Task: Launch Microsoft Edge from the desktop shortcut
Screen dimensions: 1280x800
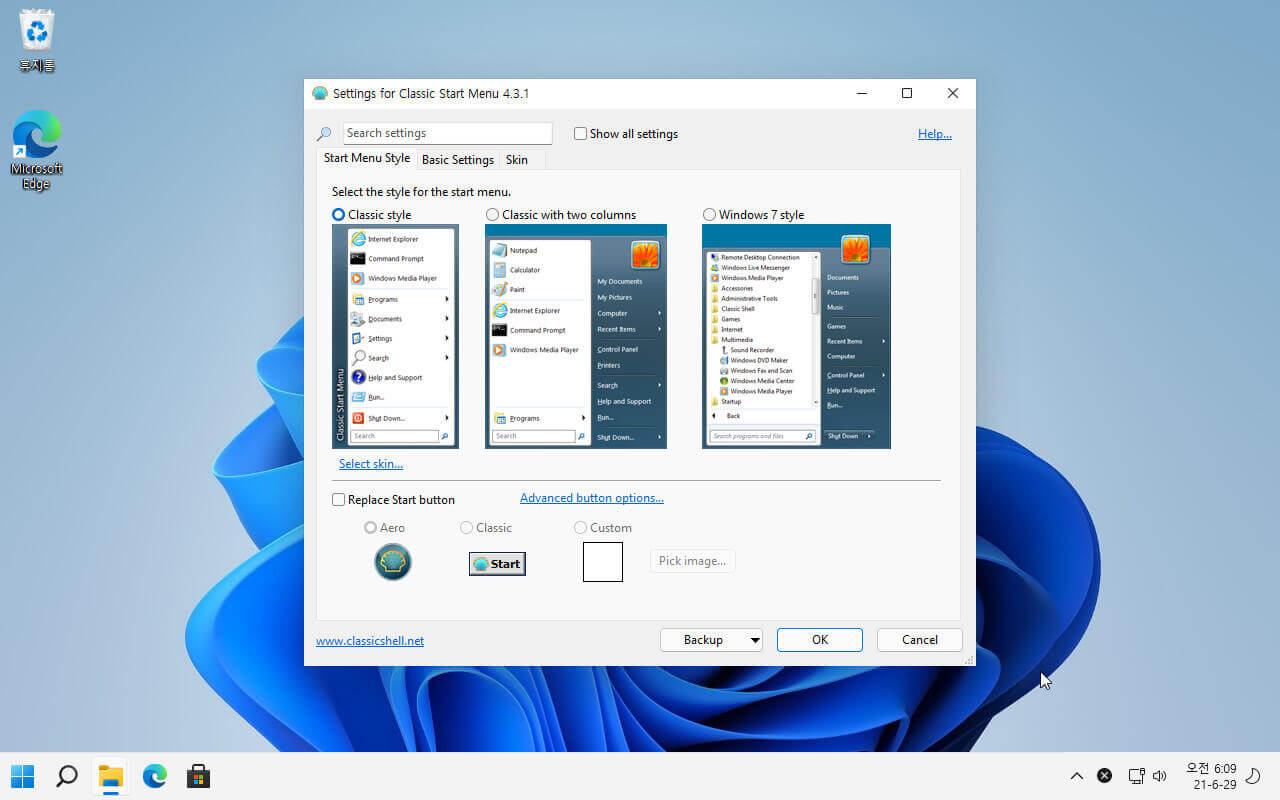Action: click(x=37, y=150)
